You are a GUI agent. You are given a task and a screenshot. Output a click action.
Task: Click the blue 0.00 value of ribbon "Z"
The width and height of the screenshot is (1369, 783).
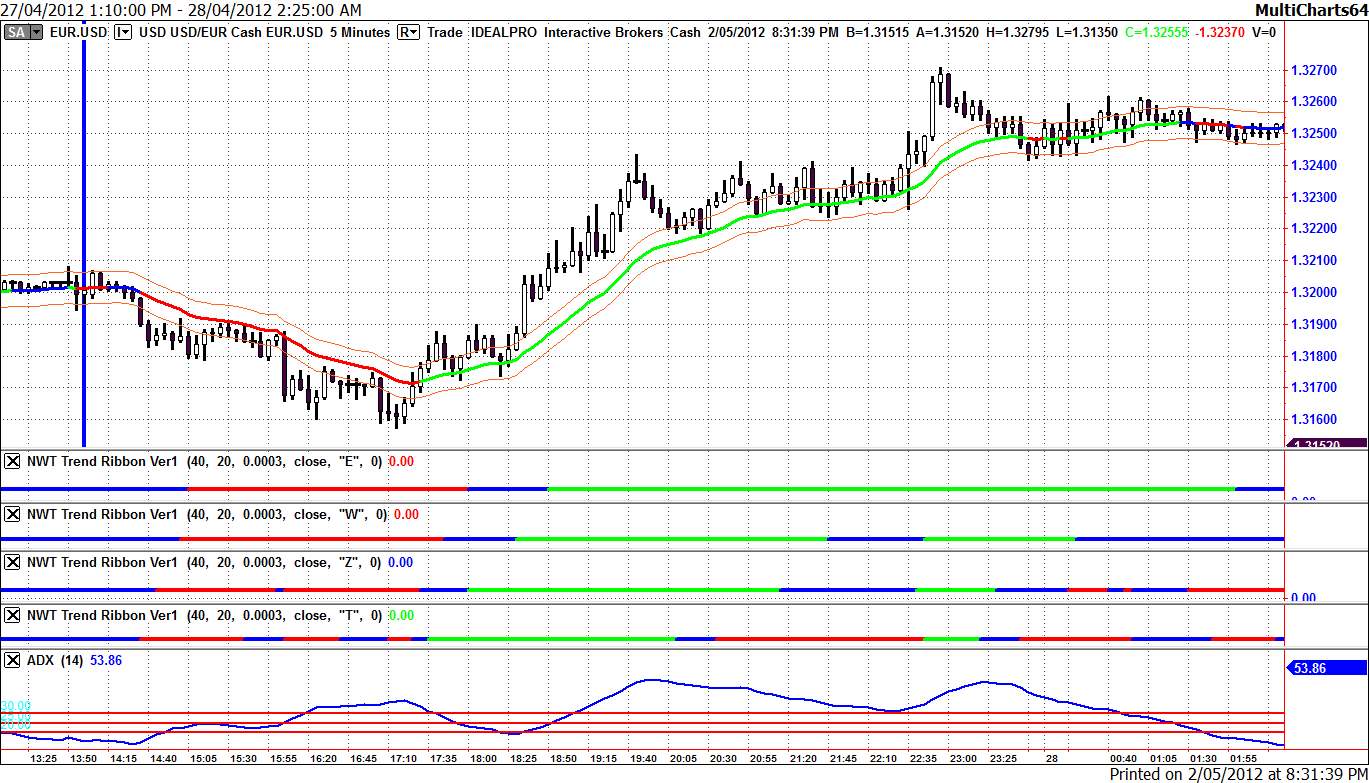[400, 562]
